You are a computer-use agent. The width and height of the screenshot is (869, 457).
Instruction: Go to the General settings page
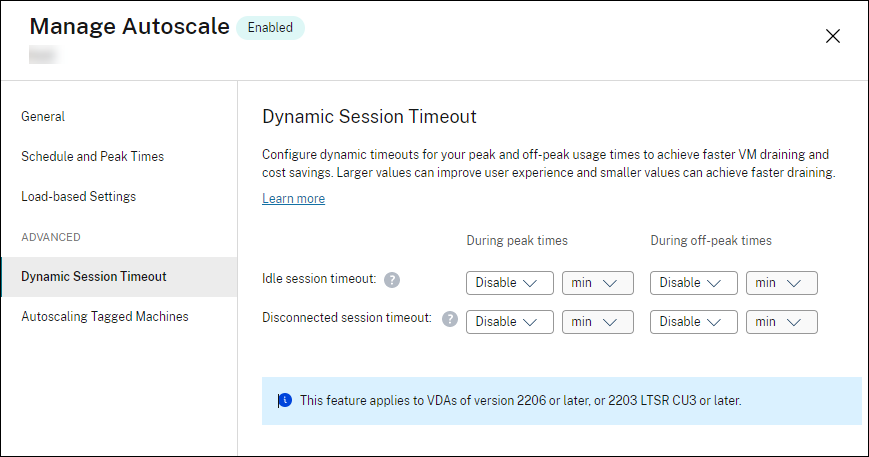[x=43, y=117]
